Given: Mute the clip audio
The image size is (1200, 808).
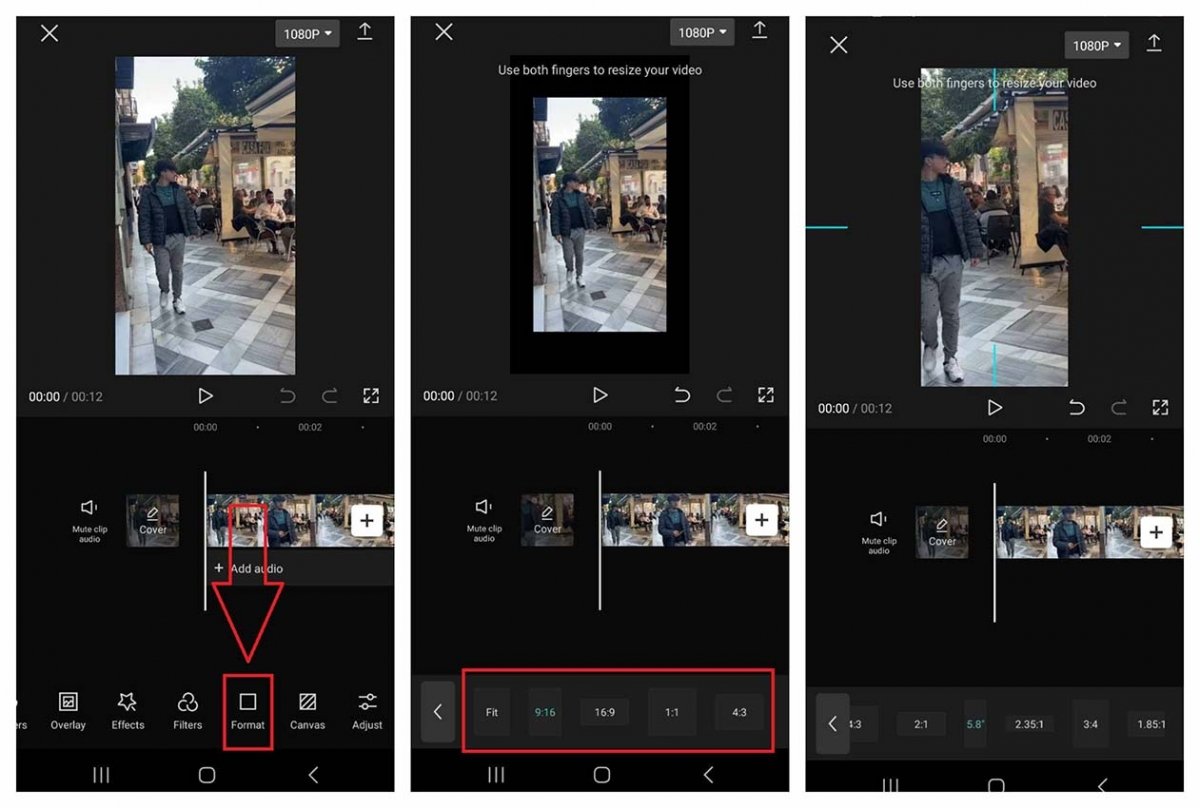Looking at the screenshot, I should (88, 520).
